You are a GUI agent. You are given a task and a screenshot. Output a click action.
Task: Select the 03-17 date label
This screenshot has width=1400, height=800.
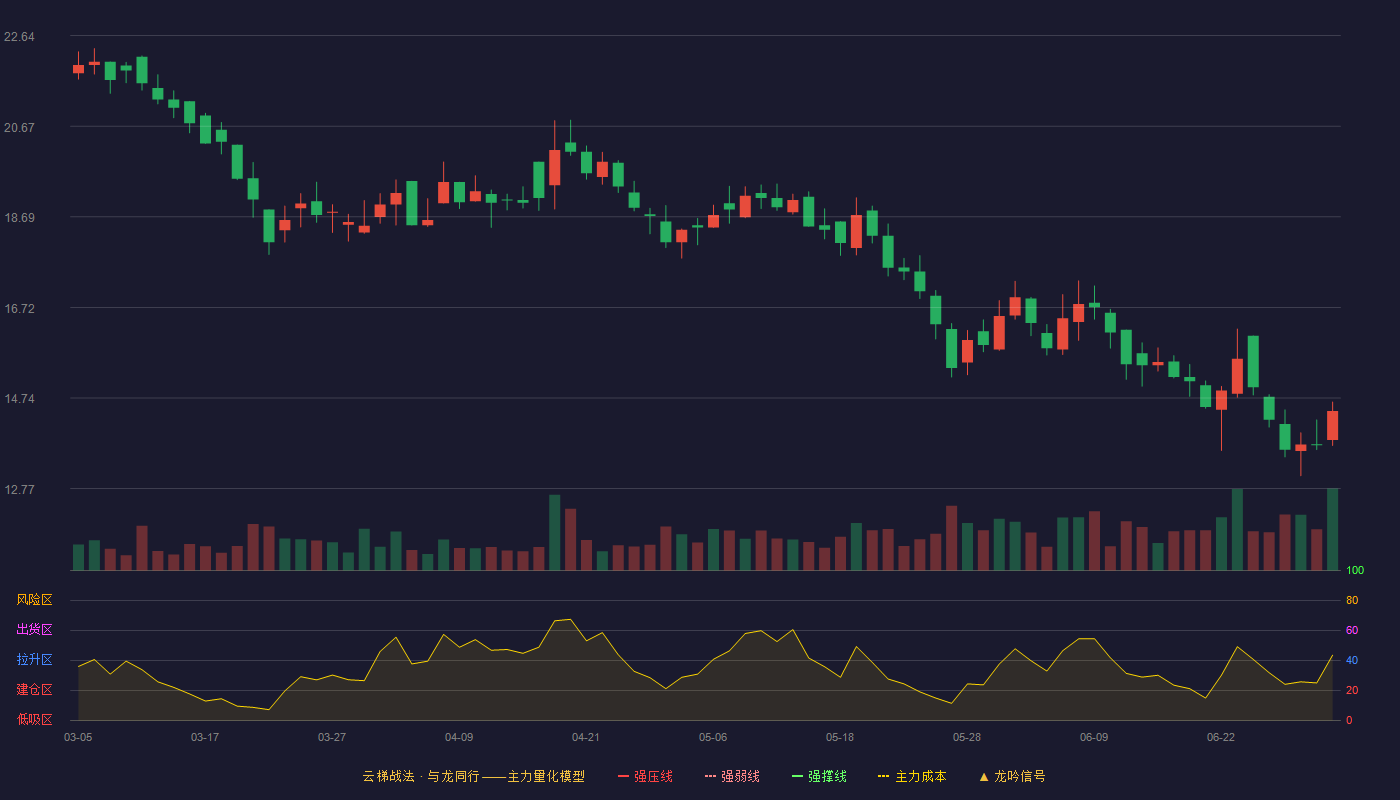[x=205, y=737]
